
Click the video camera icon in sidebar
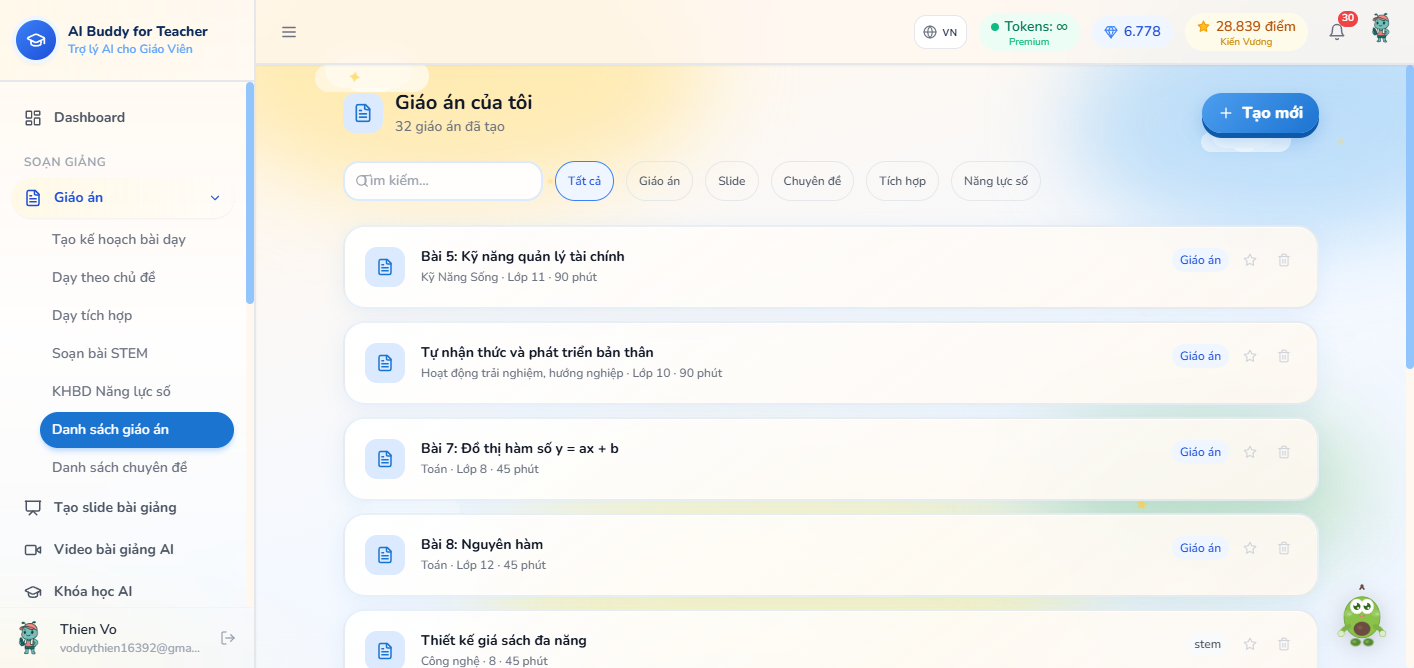click(x=33, y=549)
